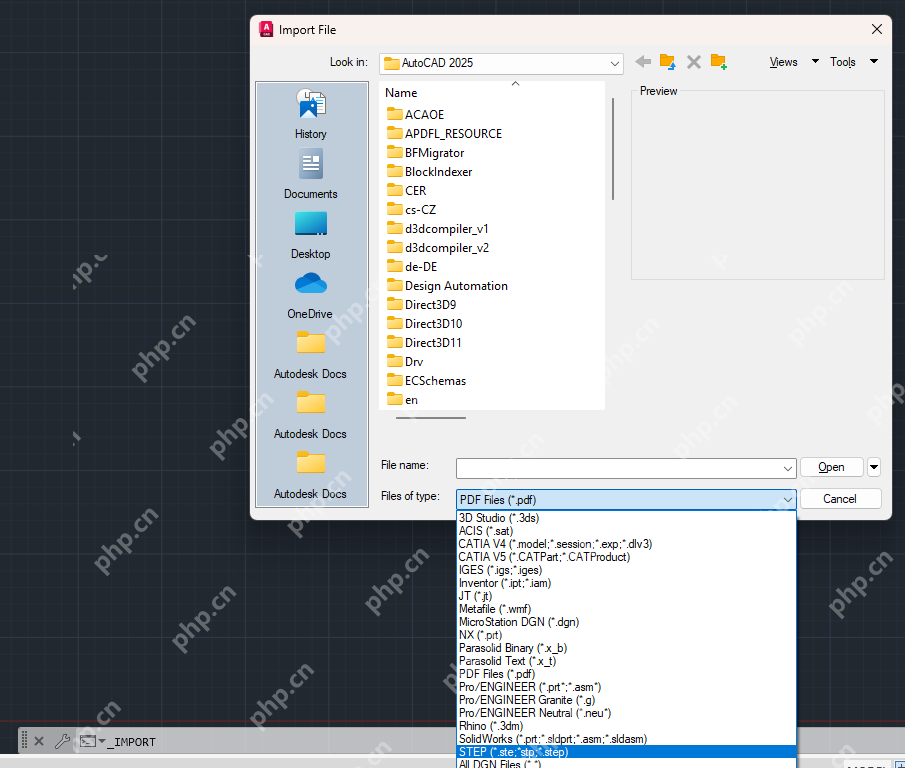The height and width of the screenshot is (768, 905).
Task: Click the AutoCAD icon in dialog title
Action: (266, 29)
